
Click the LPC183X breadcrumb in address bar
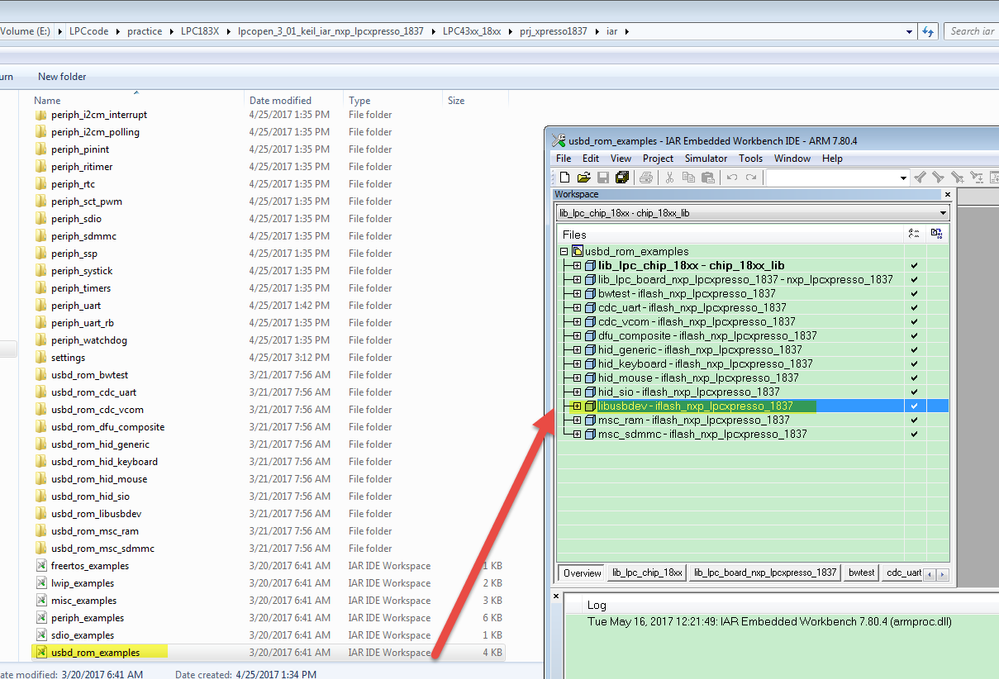[199, 31]
